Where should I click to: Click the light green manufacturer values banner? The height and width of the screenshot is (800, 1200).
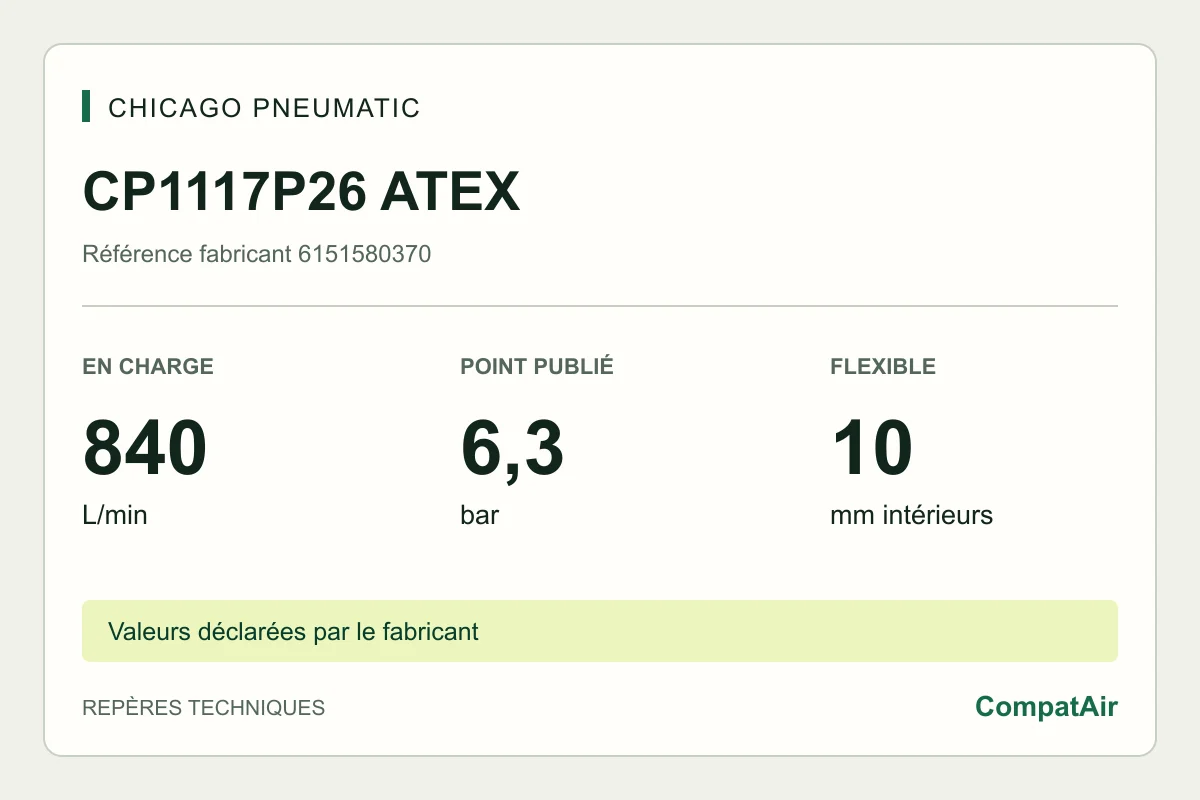(x=600, y=631)
